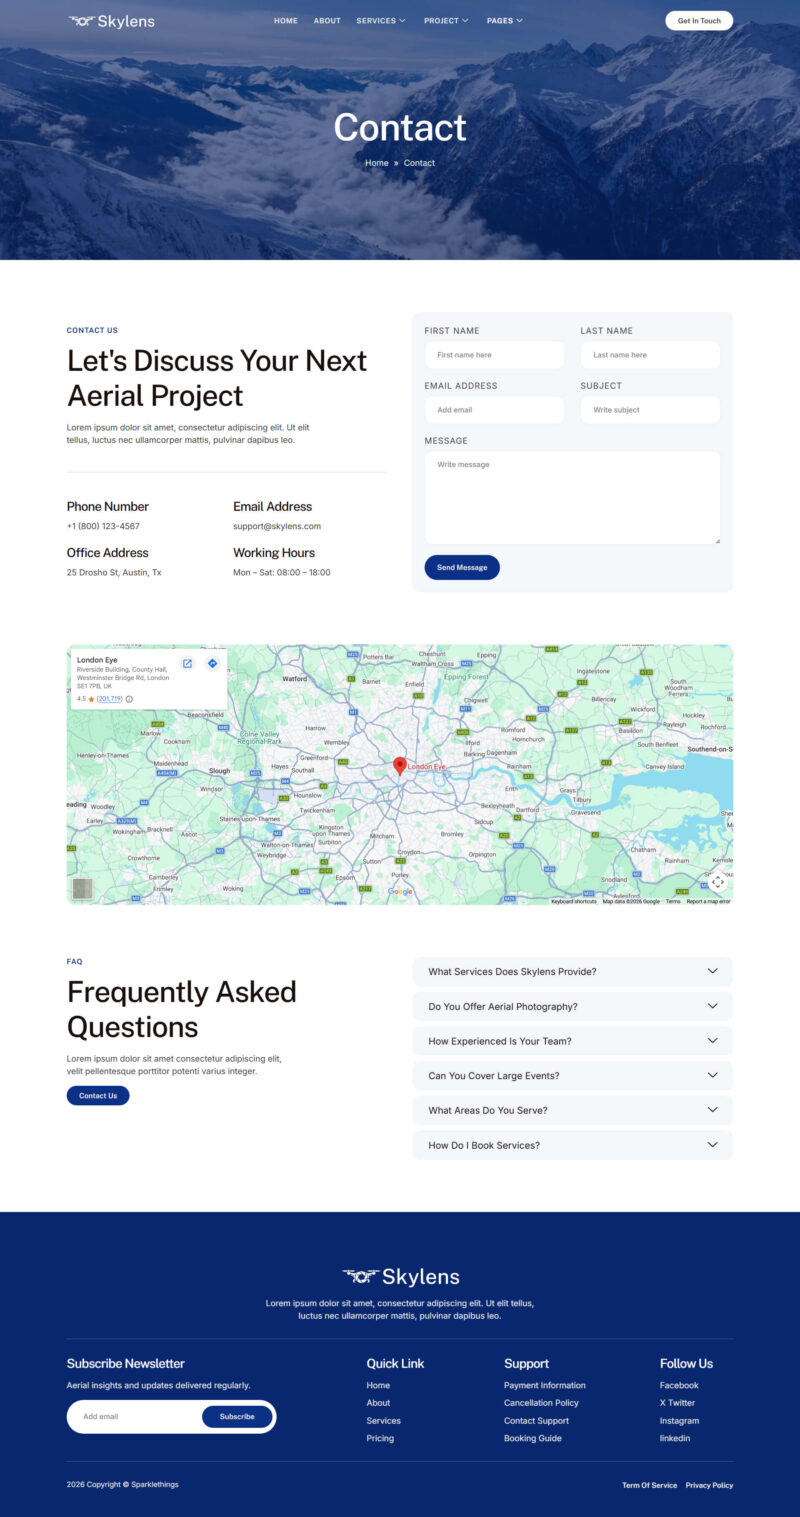Click Home in the breadcrumb
This screenshot has height=1517, width=800.
(376, 163)
